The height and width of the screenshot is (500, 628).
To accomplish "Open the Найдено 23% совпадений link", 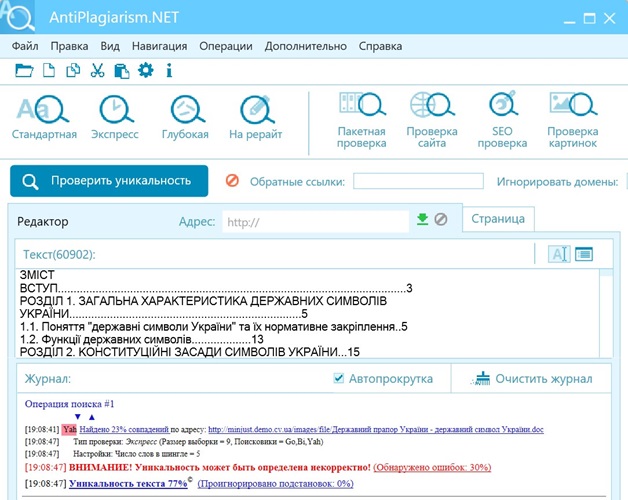I will click(x=125, y=429).
